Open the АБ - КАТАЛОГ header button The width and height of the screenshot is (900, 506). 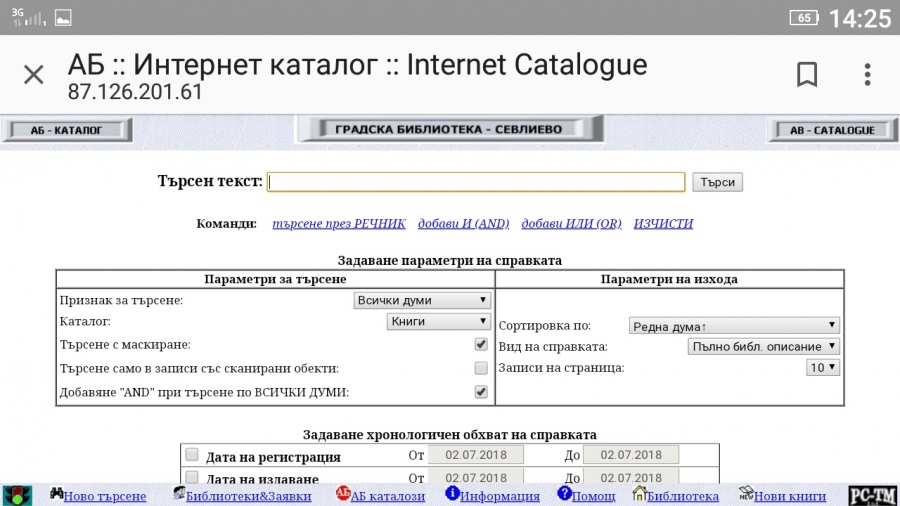click(x=68, y=130)
